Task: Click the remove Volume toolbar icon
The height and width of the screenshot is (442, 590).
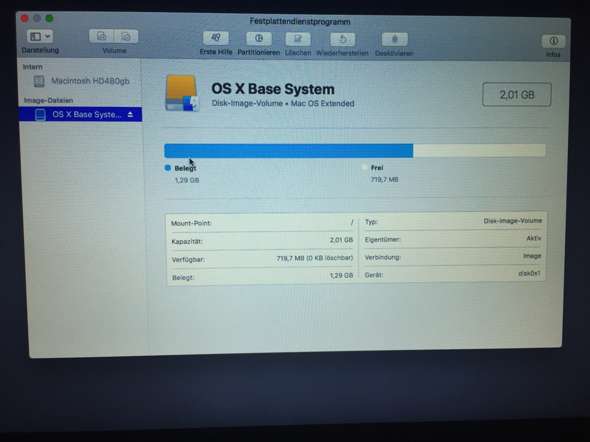Action: coord(126,36)
